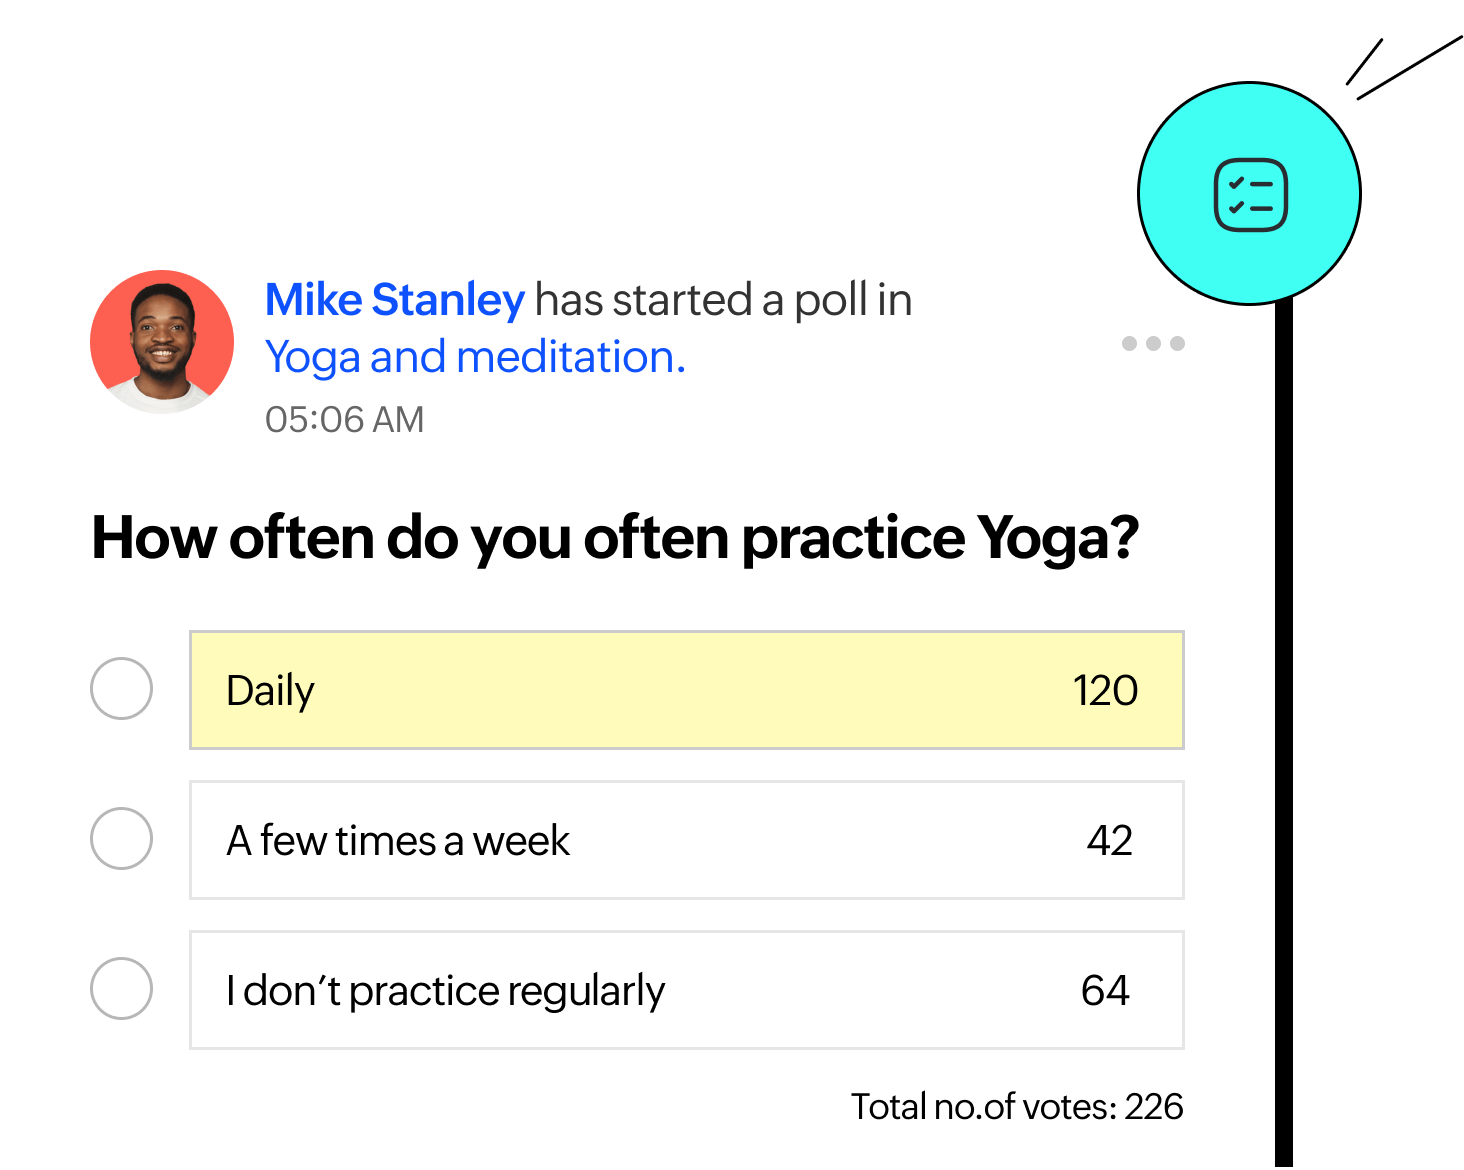
Task: Open the Mike Stanley name link
Action: pyautogui.click(x=394, y=299)
